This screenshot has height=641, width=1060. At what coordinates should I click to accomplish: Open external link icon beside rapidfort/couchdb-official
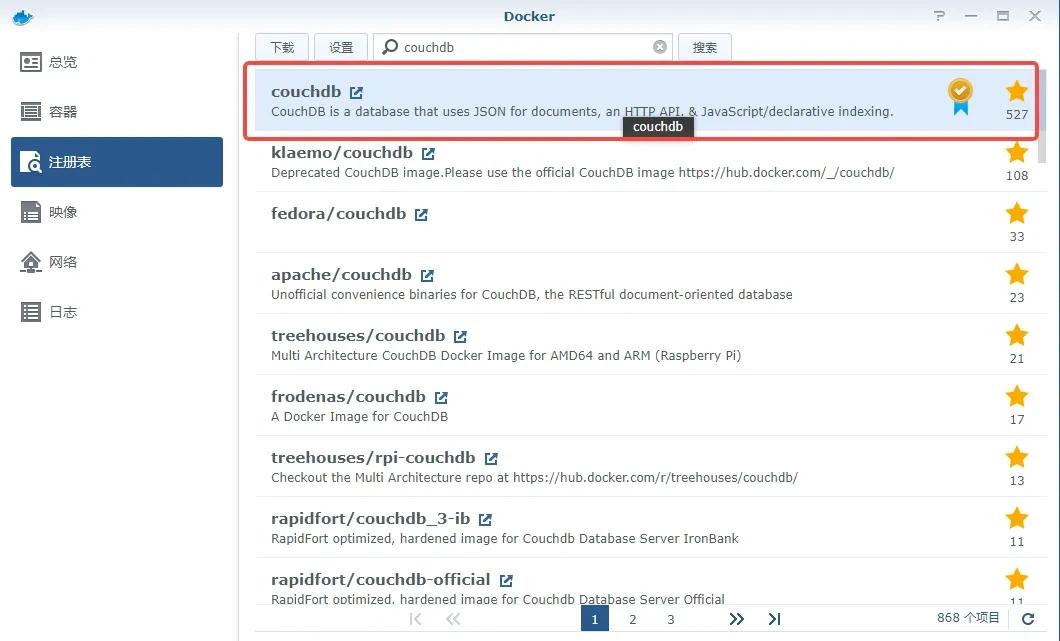(x=506, y=580)
